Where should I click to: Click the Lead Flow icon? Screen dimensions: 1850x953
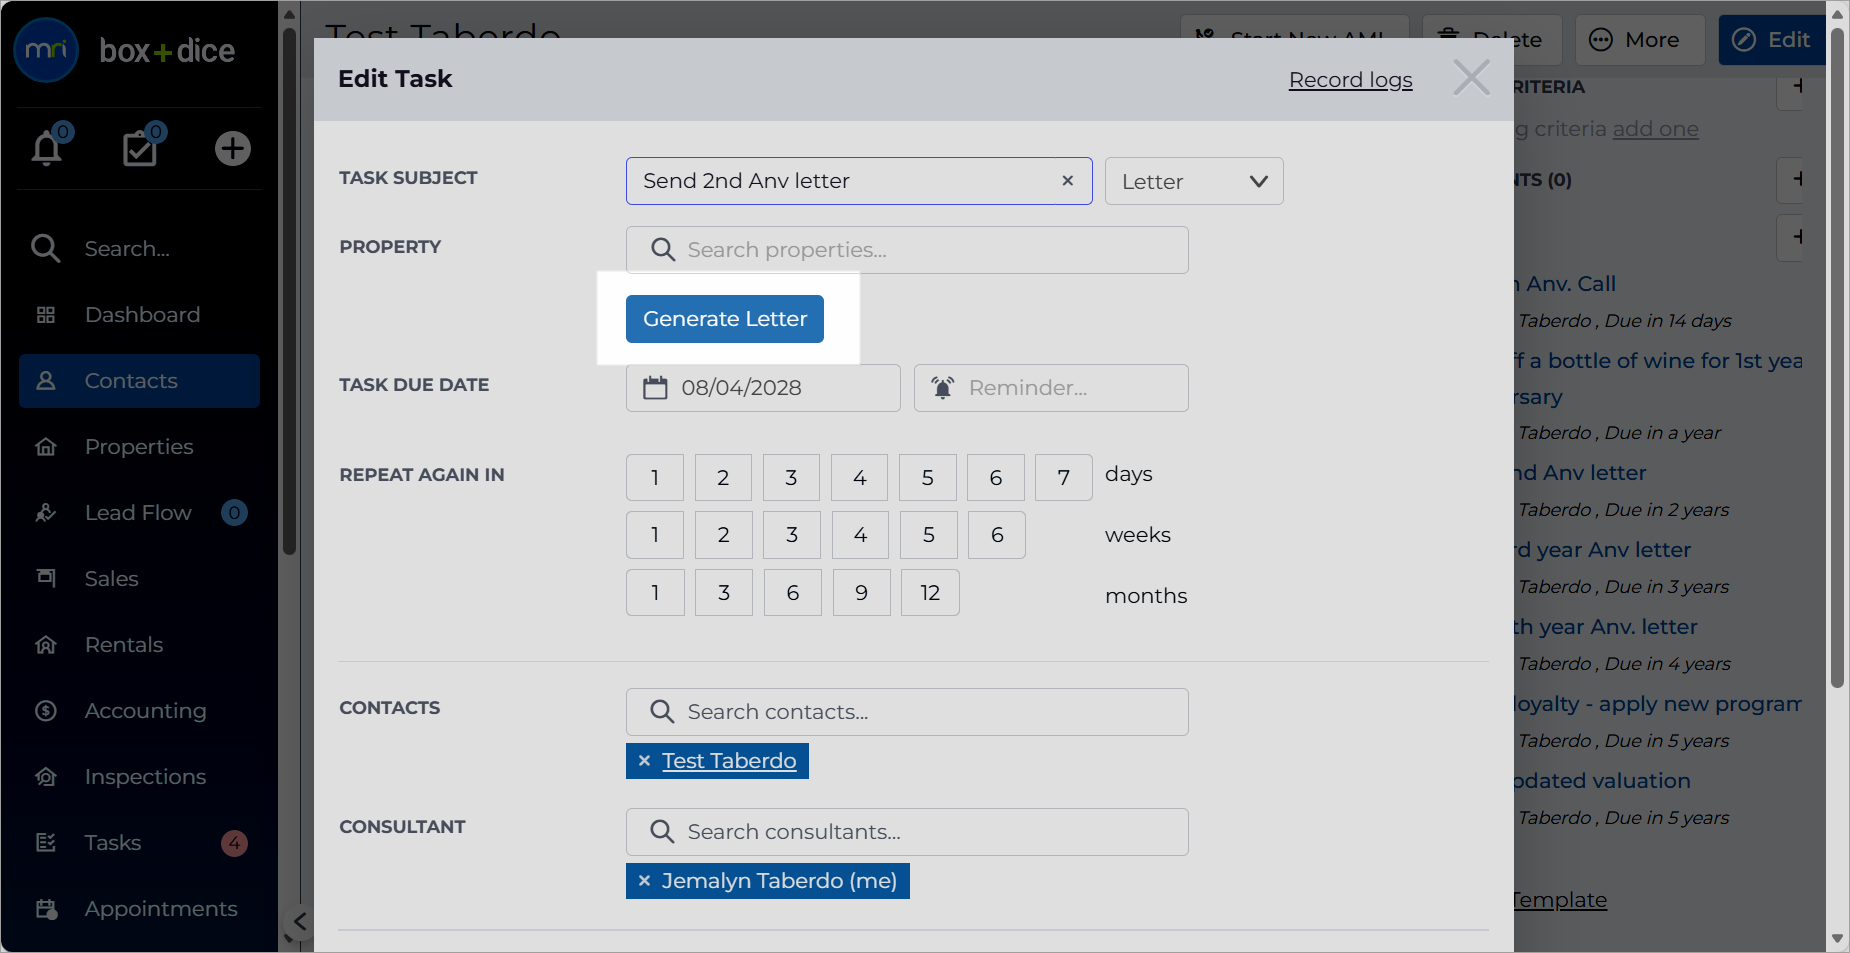[46, 513]
